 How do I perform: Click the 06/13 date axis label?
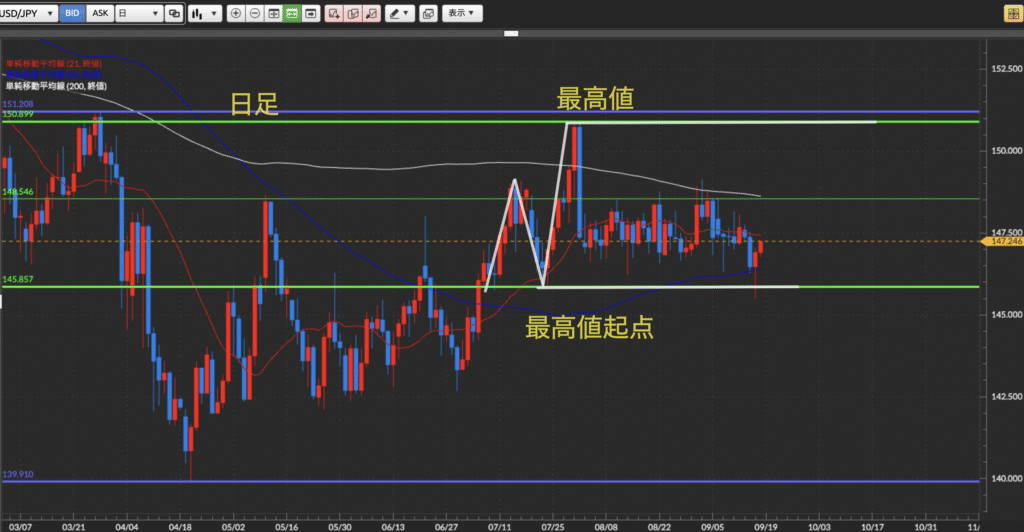(x=393, y=527)
